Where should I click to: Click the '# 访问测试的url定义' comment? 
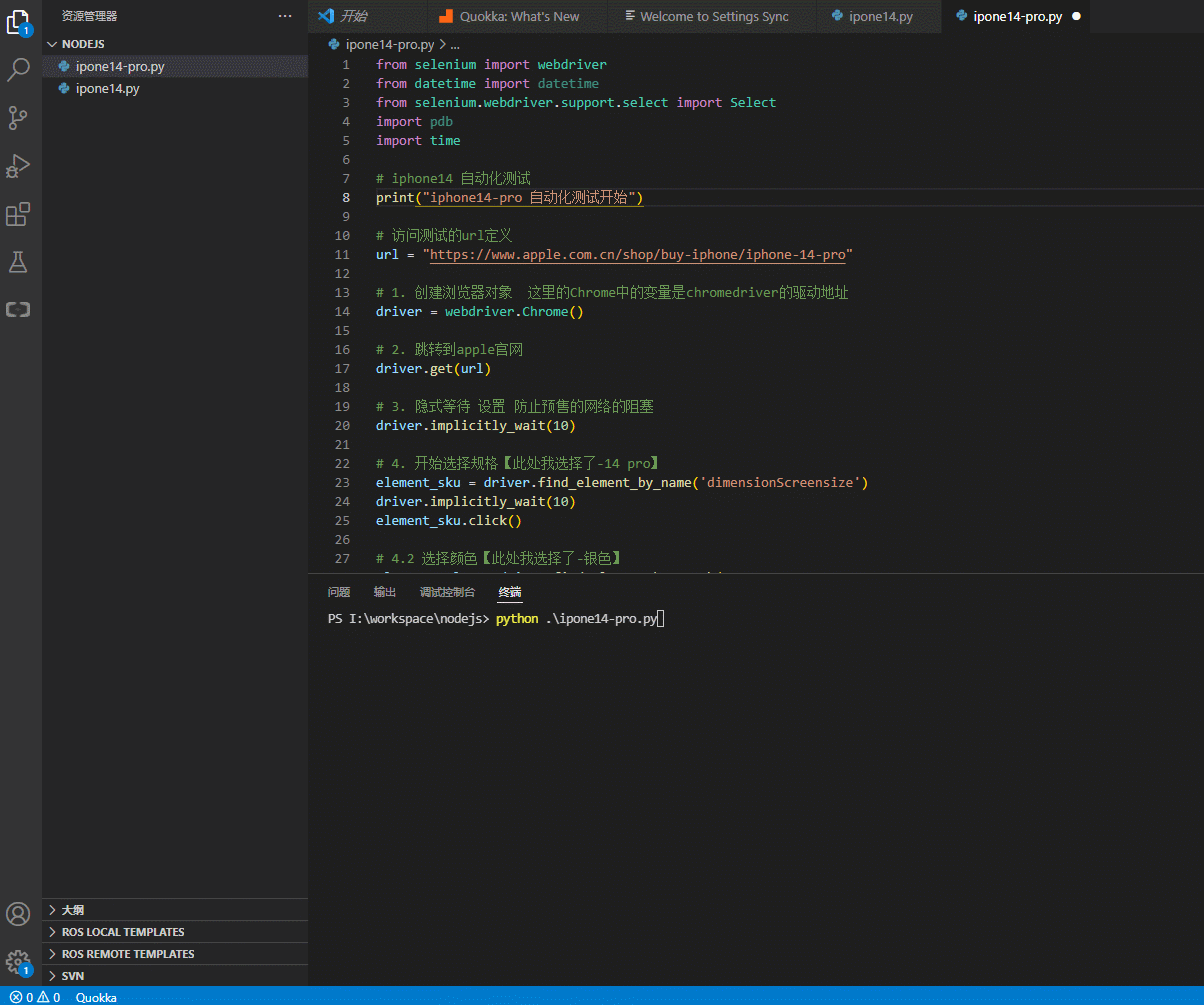tap(444, 236)
